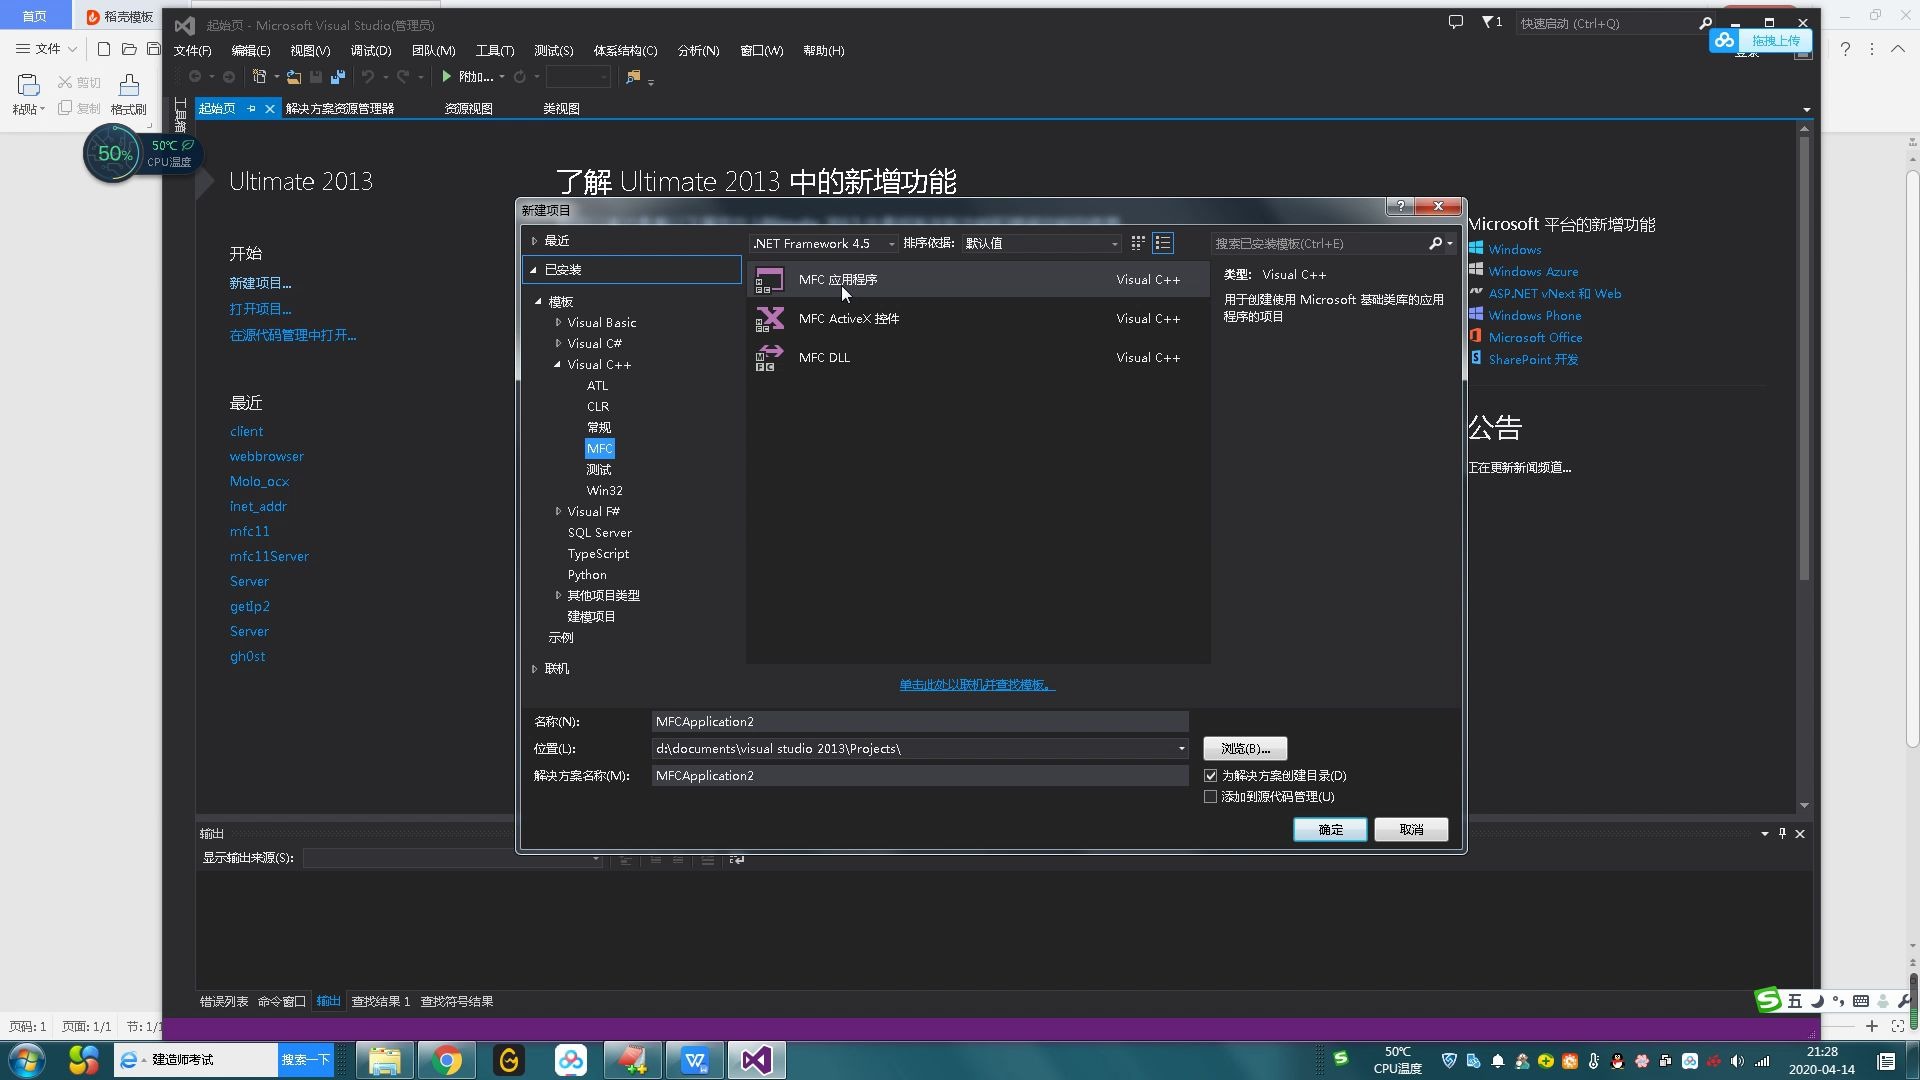Click the Windows Azure link
The height and width of the screenshot is (1080, 1920).
click(x=1533, y=271)
